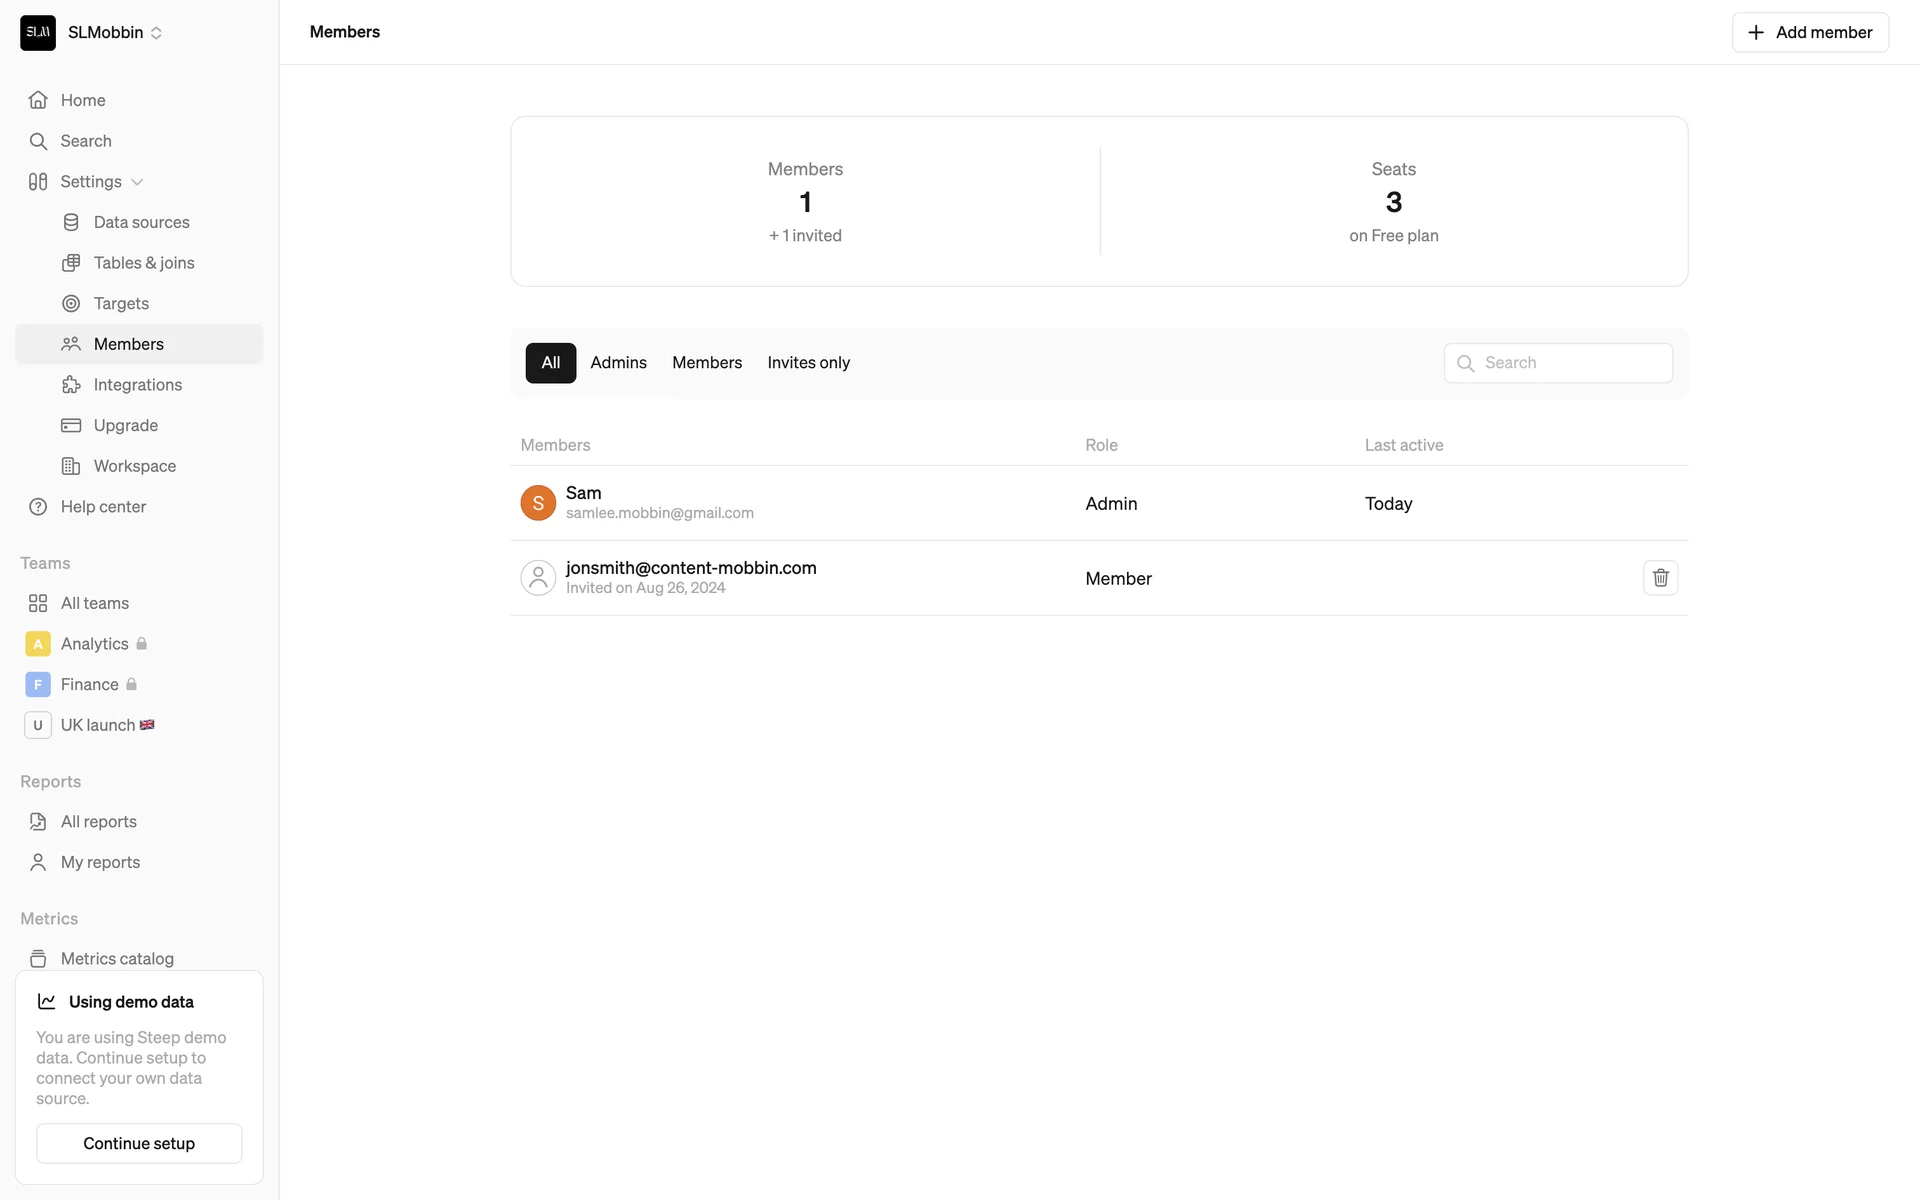
Task: Select the Invites only tab
Action: pyautogui.click(x=808, y=363)
